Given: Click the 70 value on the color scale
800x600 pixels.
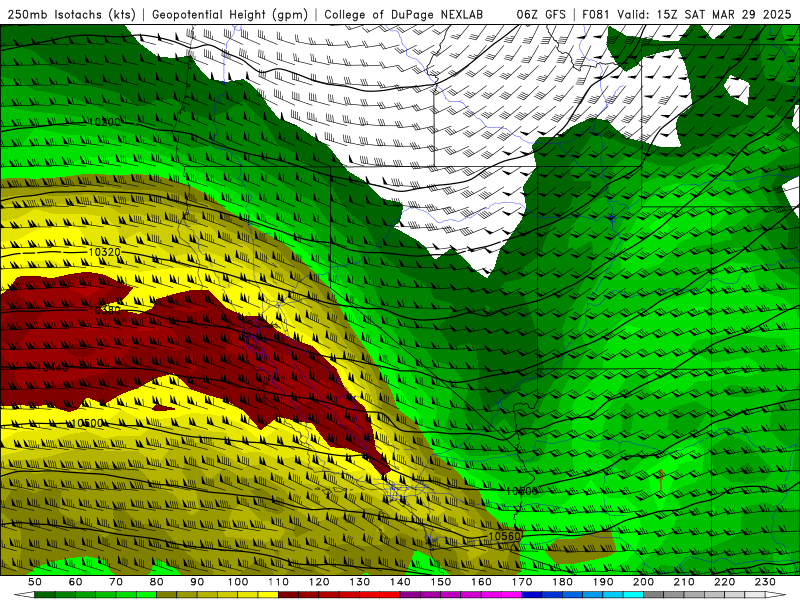Looking at the screenshot, I should point(116,582).
